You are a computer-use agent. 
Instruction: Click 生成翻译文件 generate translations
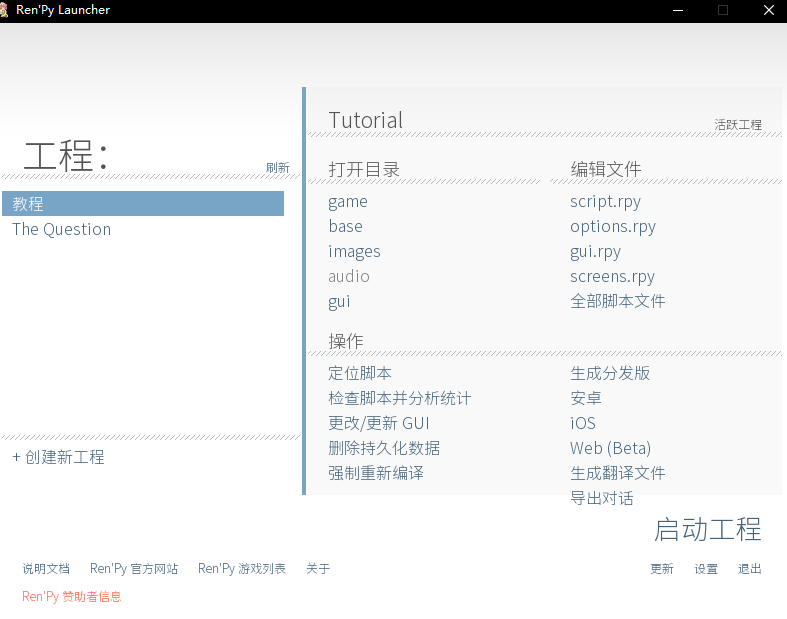tap(617, 473)
